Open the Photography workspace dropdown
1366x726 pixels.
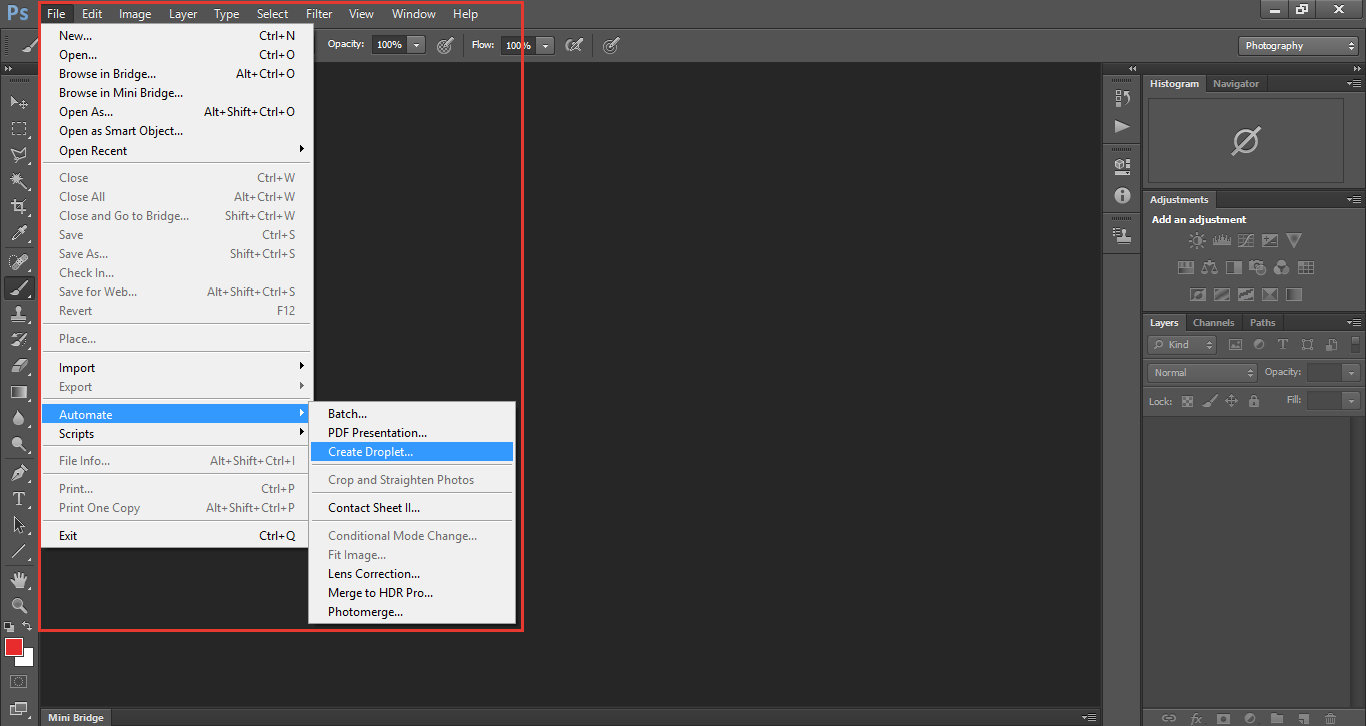pyautogui.click(x=1298, y=46)
